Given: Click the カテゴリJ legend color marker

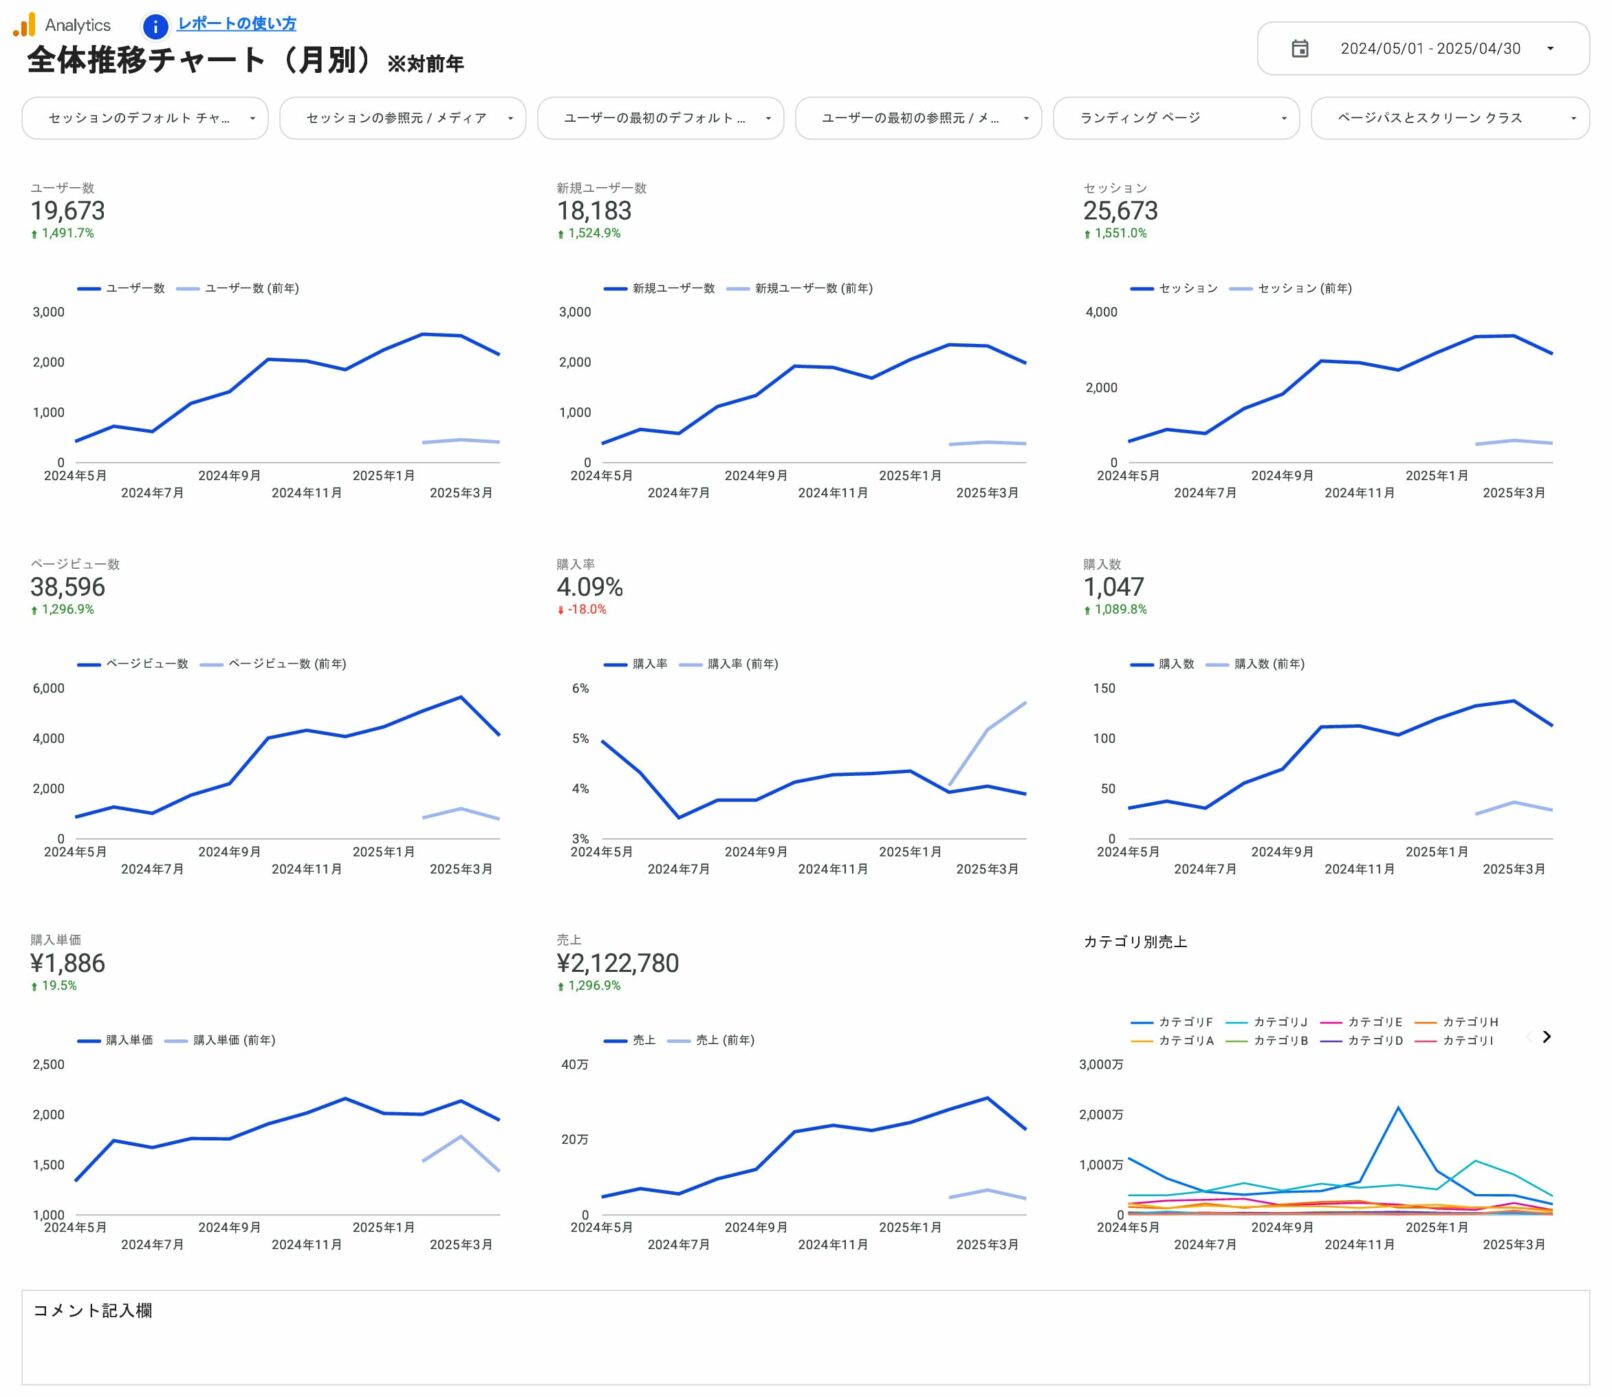Looking at the screenshot, I should click(x=1236, y=1023).
